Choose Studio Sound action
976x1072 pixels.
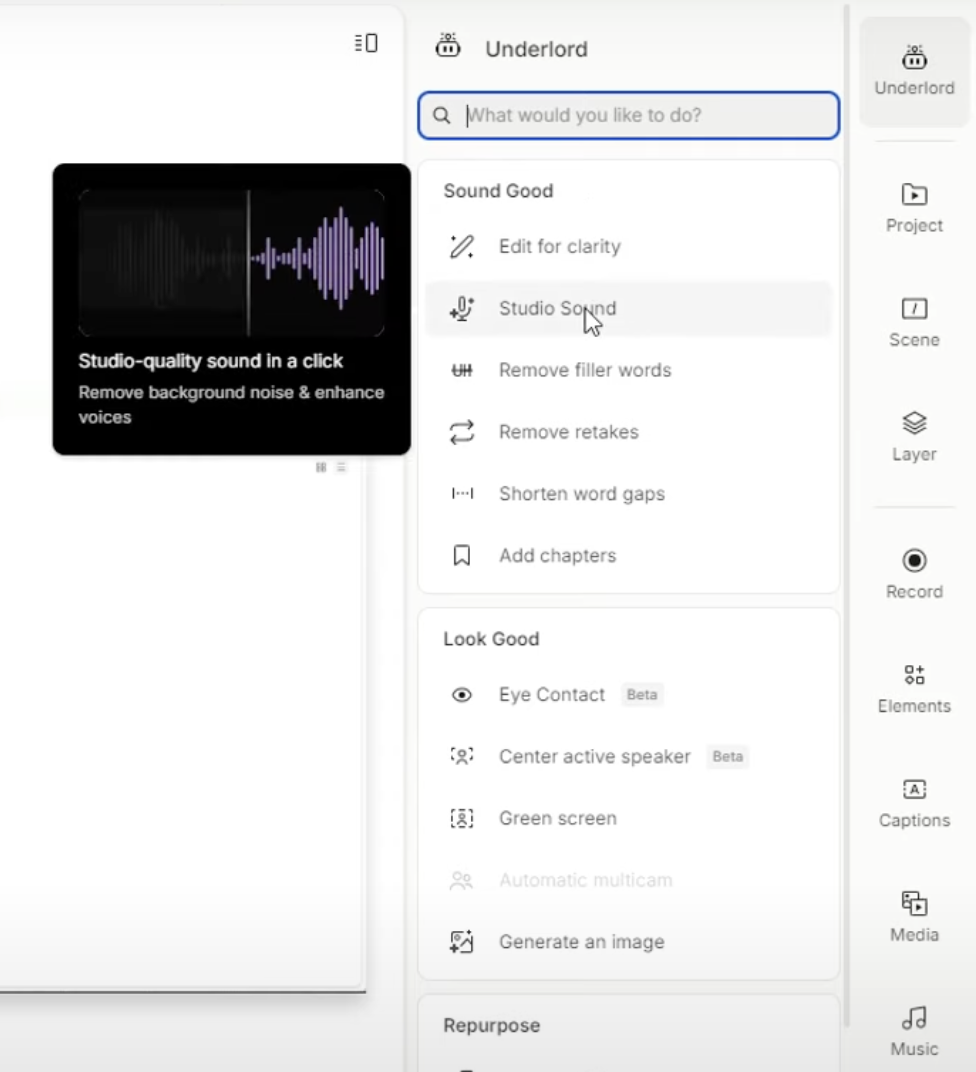coord(628,308)
